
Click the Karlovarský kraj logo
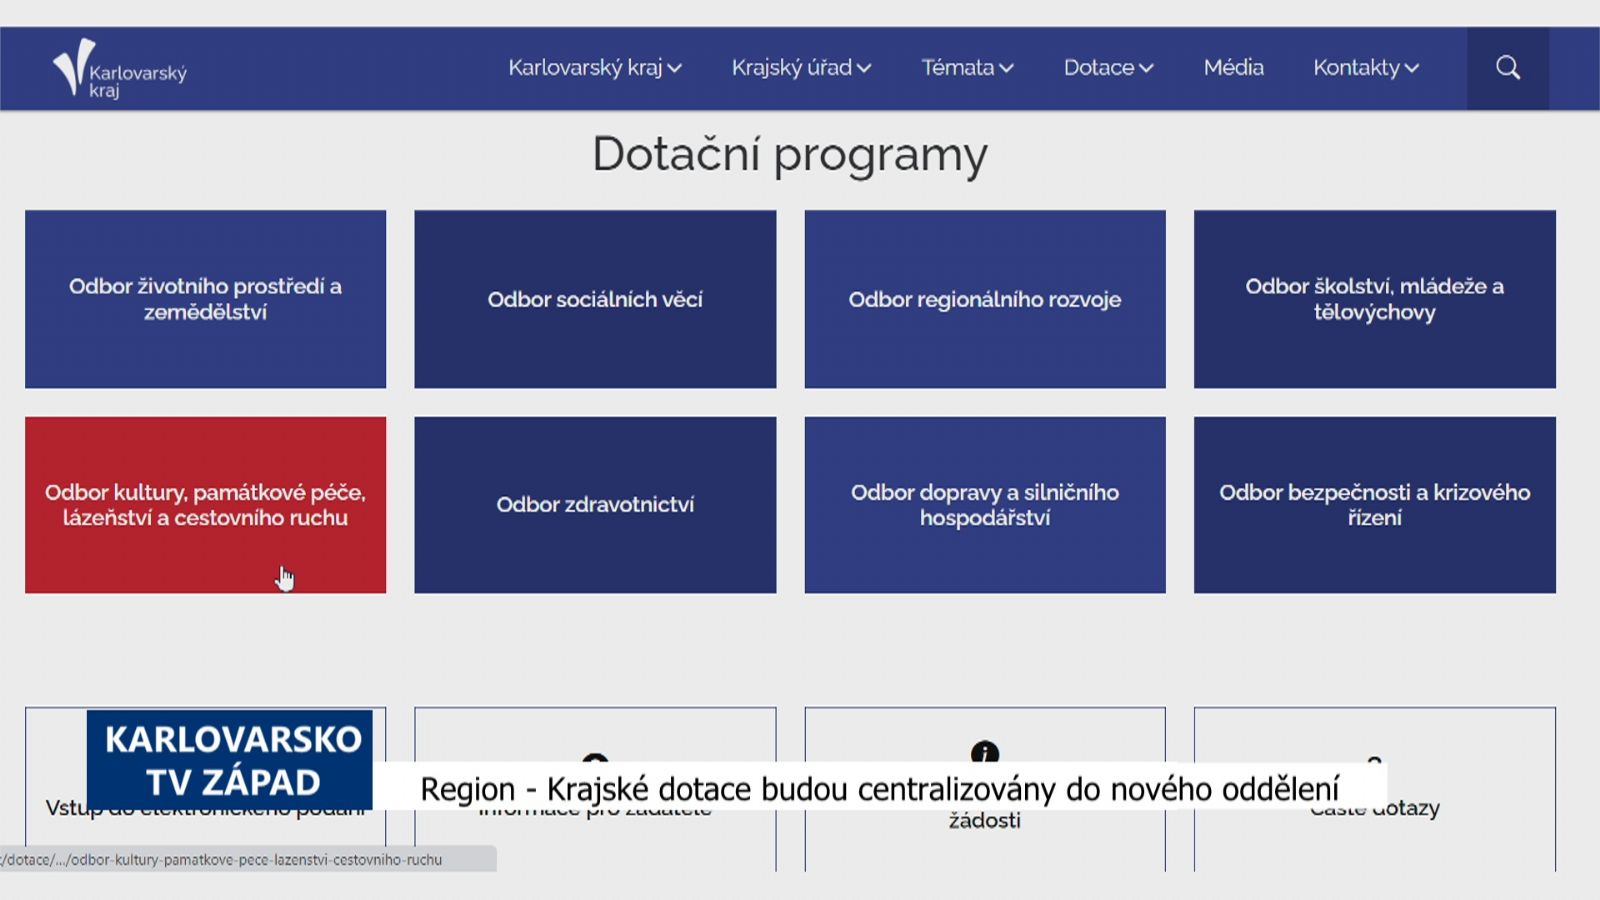click(120, 69)
